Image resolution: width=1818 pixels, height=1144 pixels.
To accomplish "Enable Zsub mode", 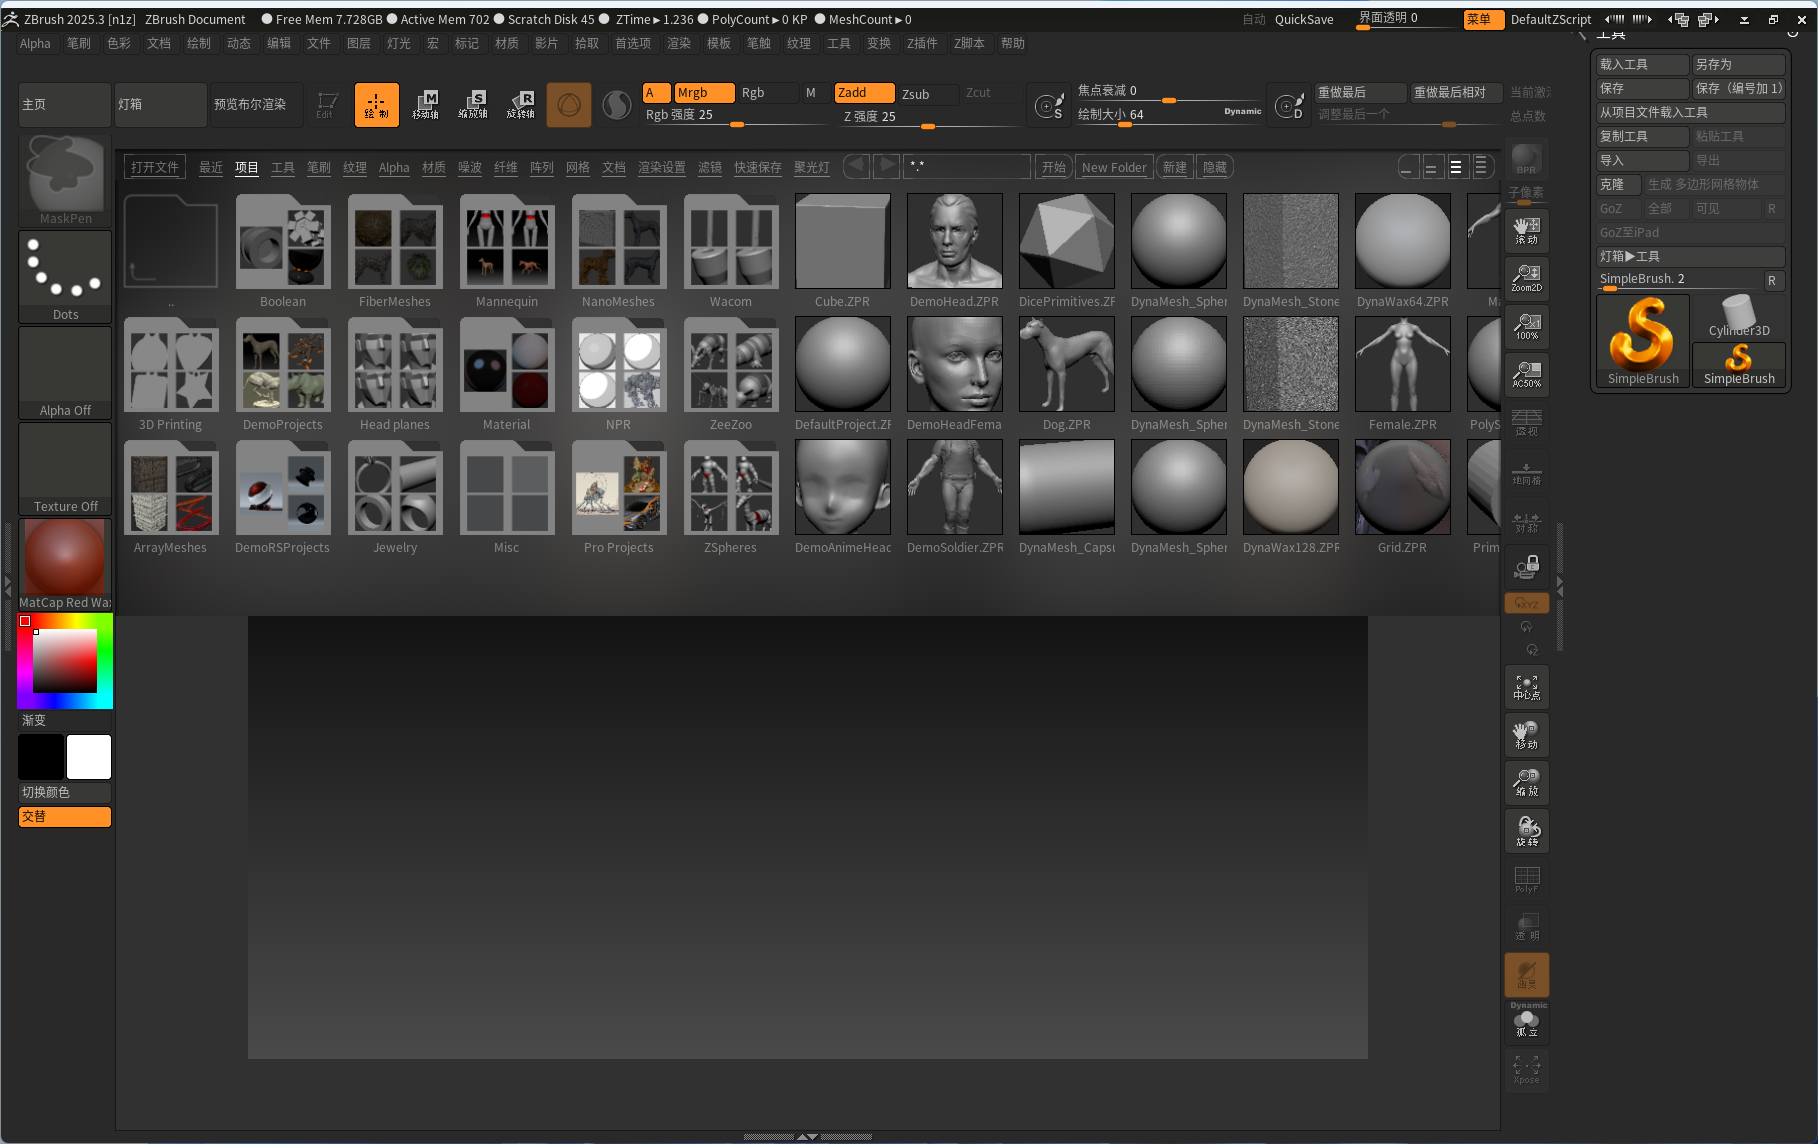I will coord(927,93).
